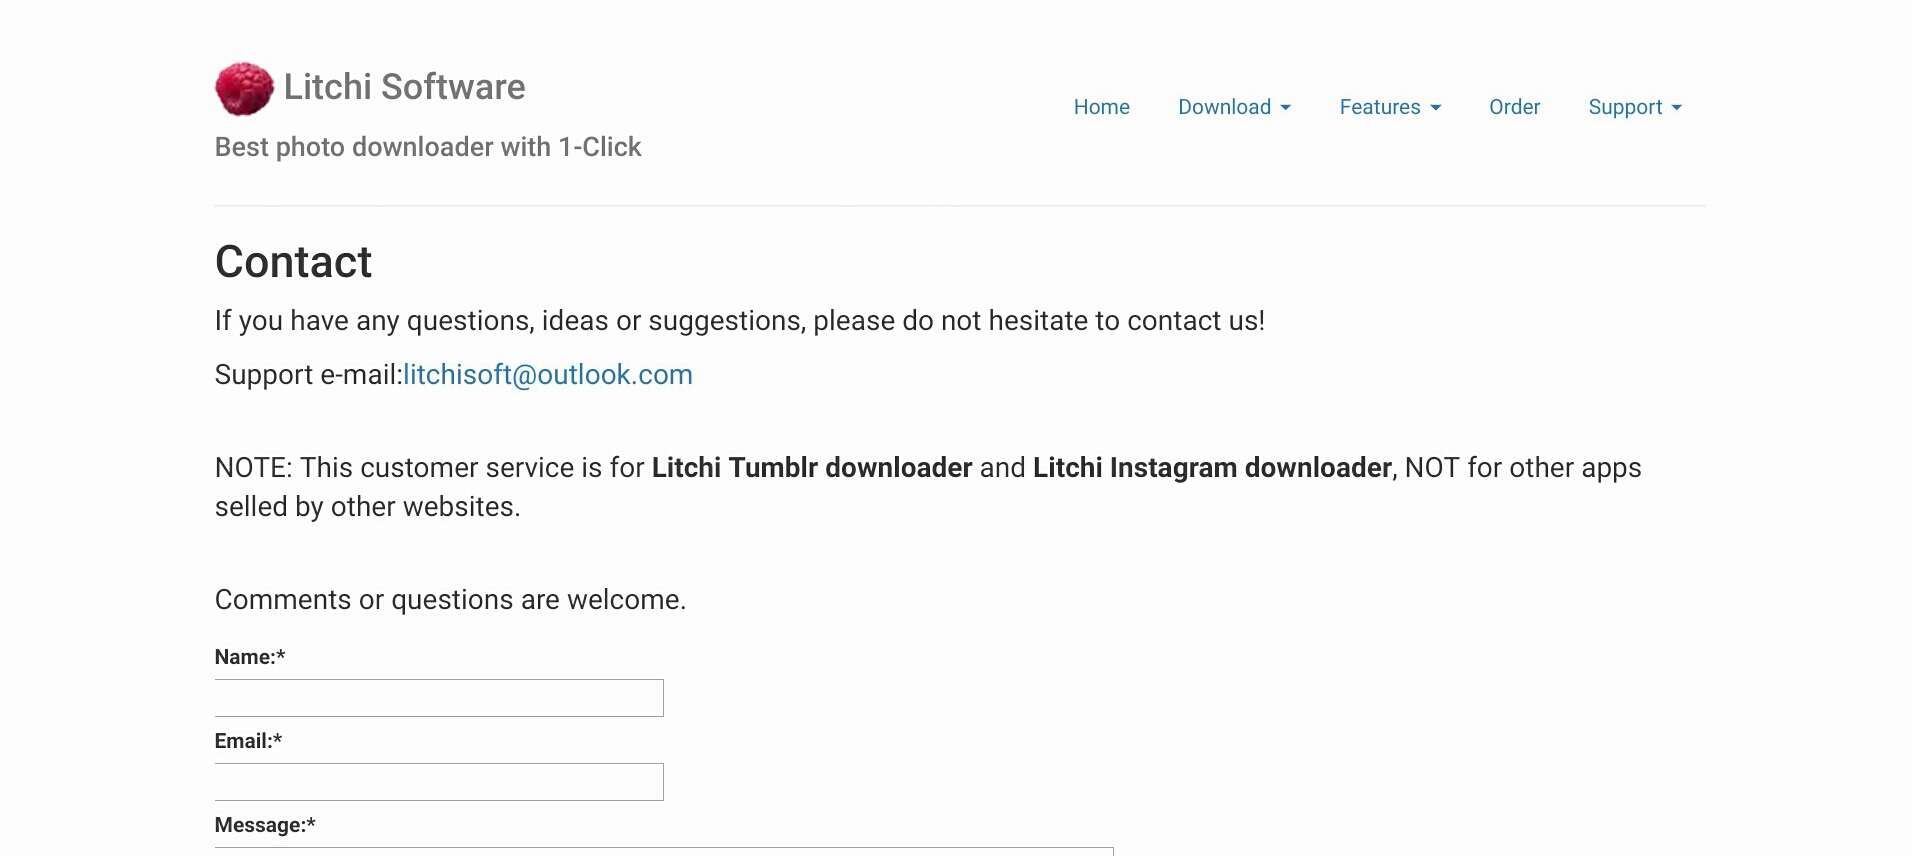
Task: Click the caret arrow beside Download
Action: (x=1285, y=108)
